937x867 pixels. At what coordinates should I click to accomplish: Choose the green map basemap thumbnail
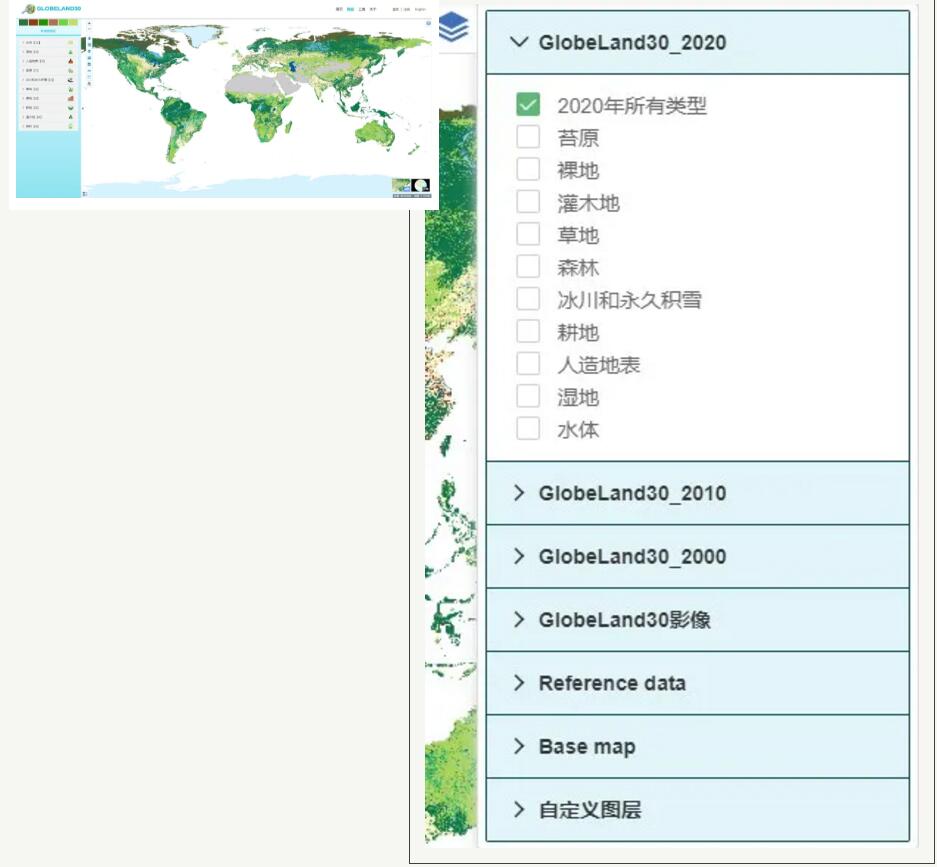click(x=401, y=185)
